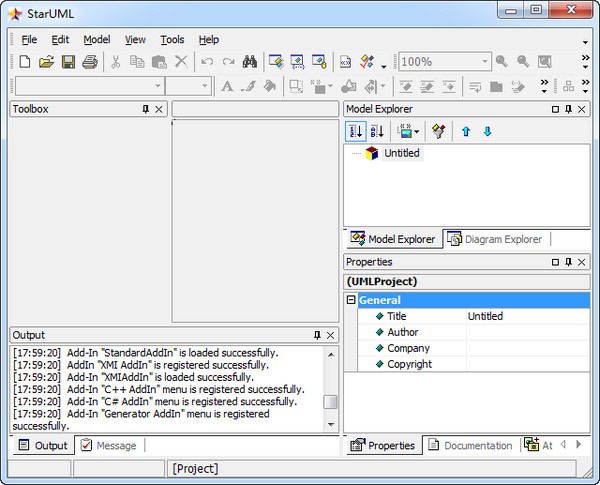Screen dimensions: 600x485
Task: Click the Output panel scrollbar thumb
Action: [331, 402]
